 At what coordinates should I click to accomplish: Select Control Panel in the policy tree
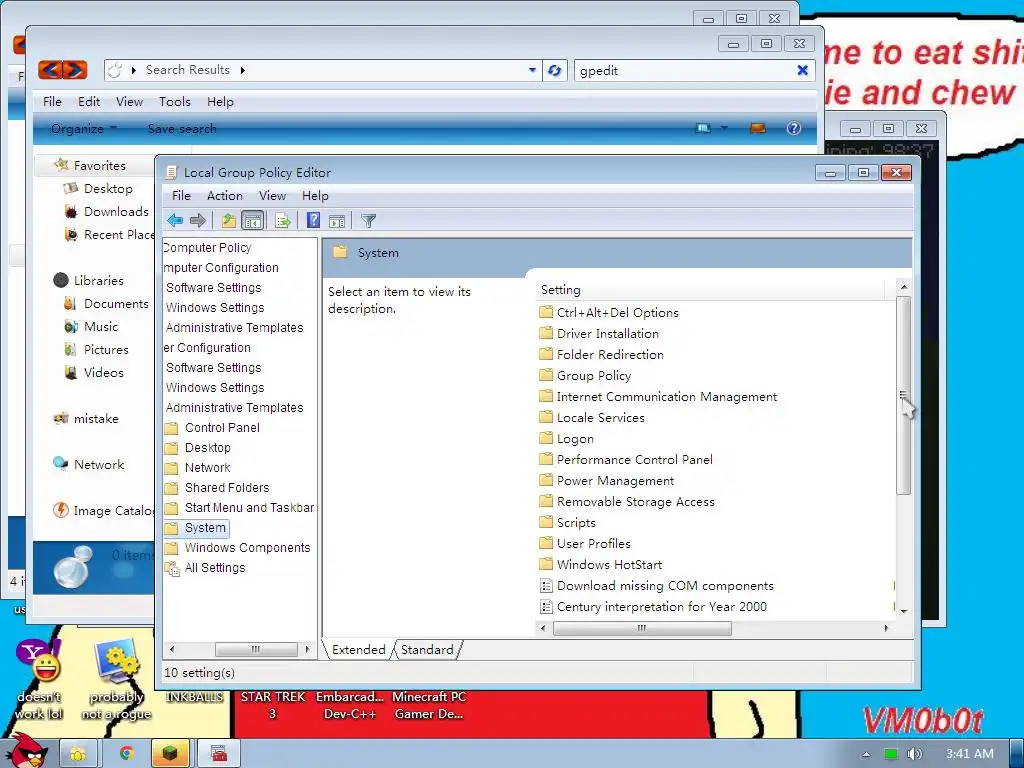(222, 427)
